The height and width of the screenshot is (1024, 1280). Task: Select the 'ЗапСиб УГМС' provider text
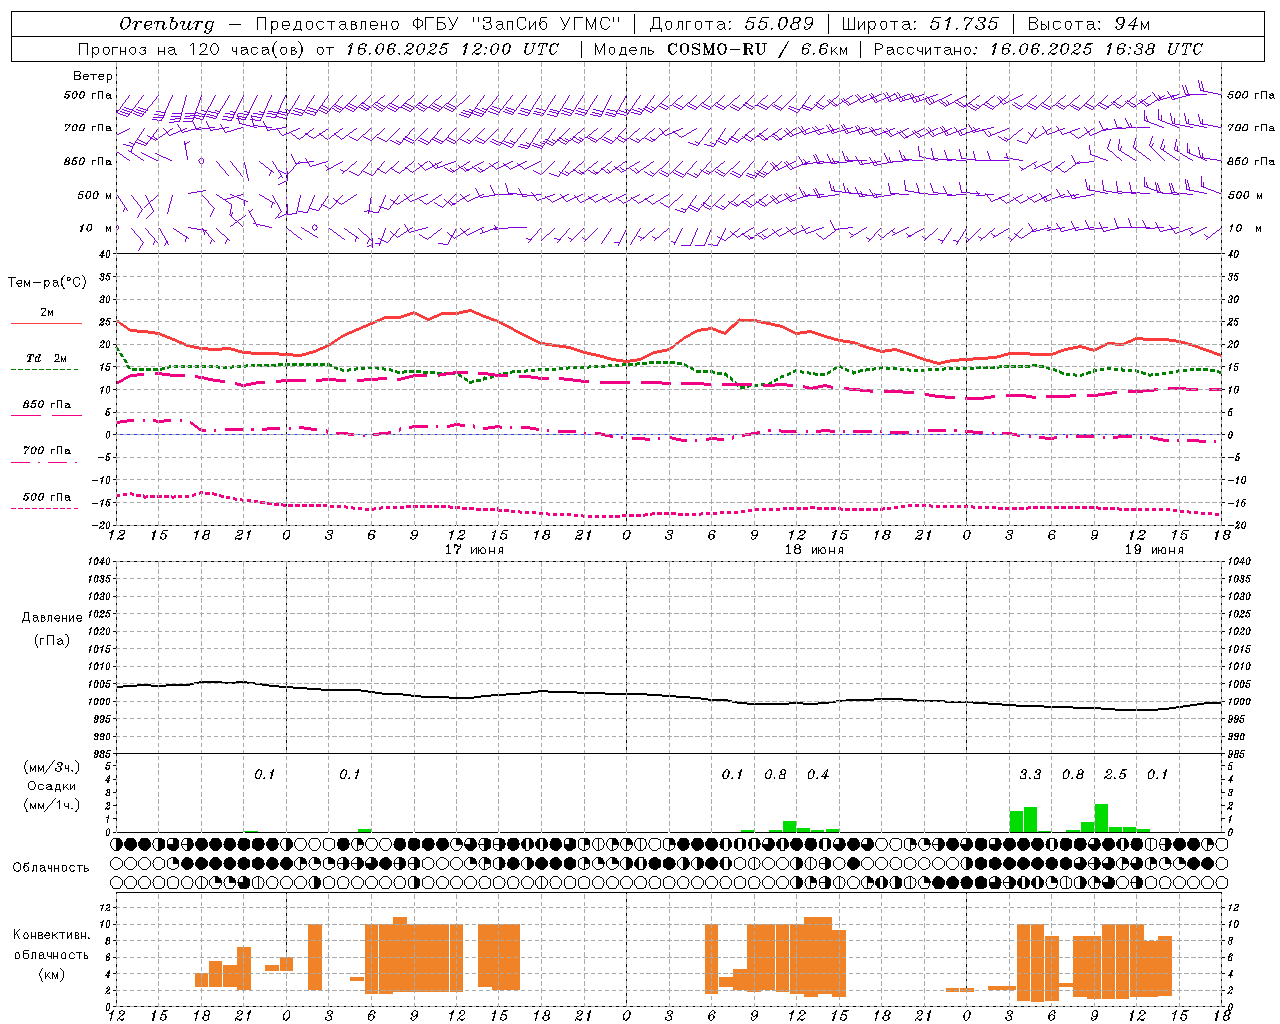(x=546, y=24)
